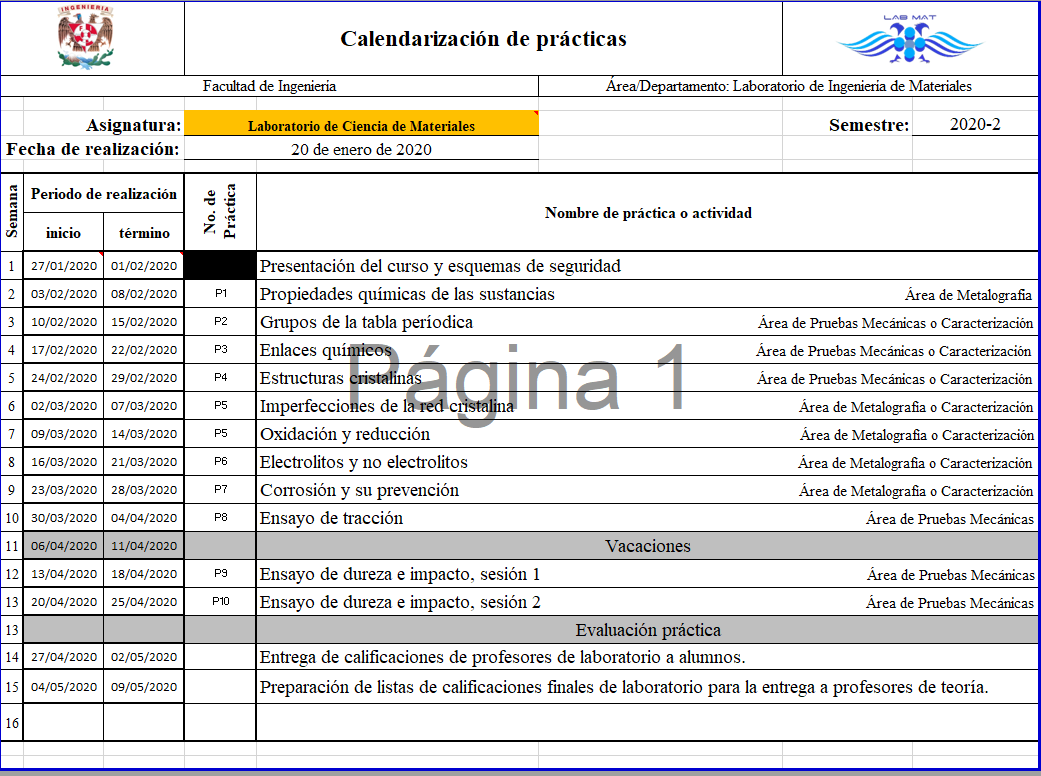
Task: Select end date '14/03/2020'
Action: [144, 433]
